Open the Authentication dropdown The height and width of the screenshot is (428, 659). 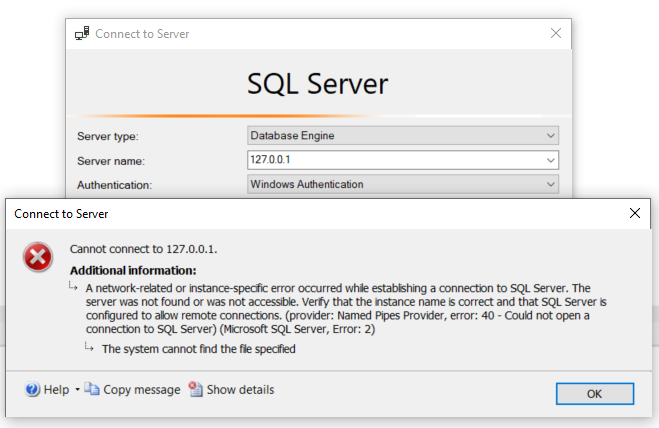[403, 184]
